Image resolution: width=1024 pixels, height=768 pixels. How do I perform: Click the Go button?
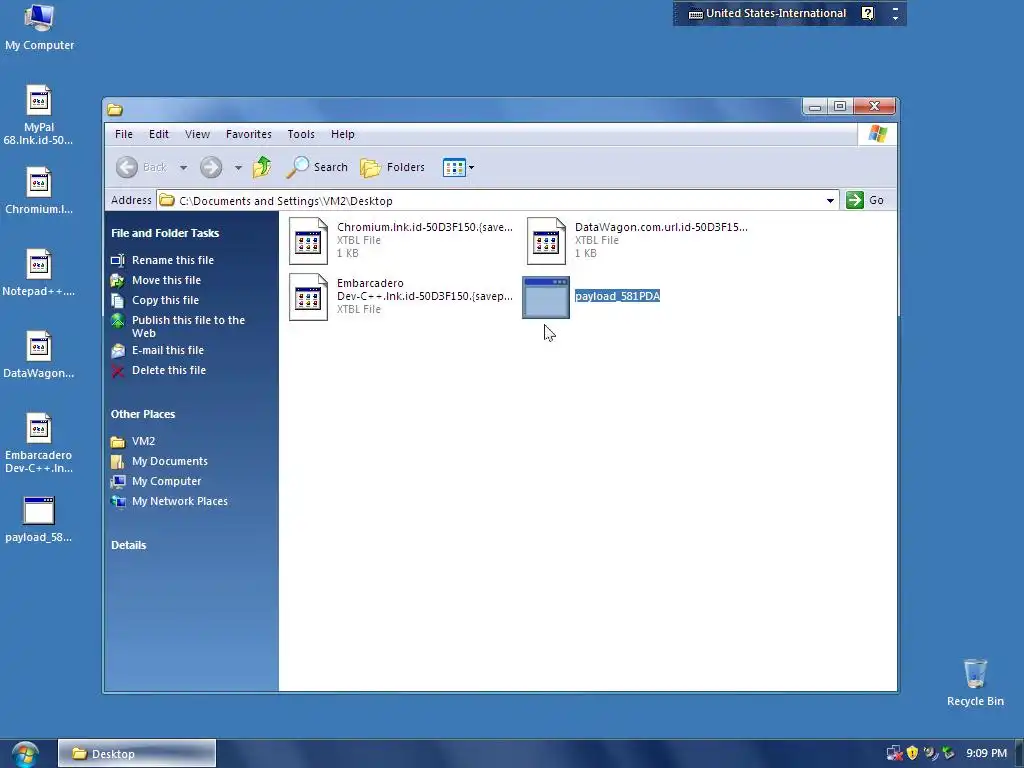point(865,200)
